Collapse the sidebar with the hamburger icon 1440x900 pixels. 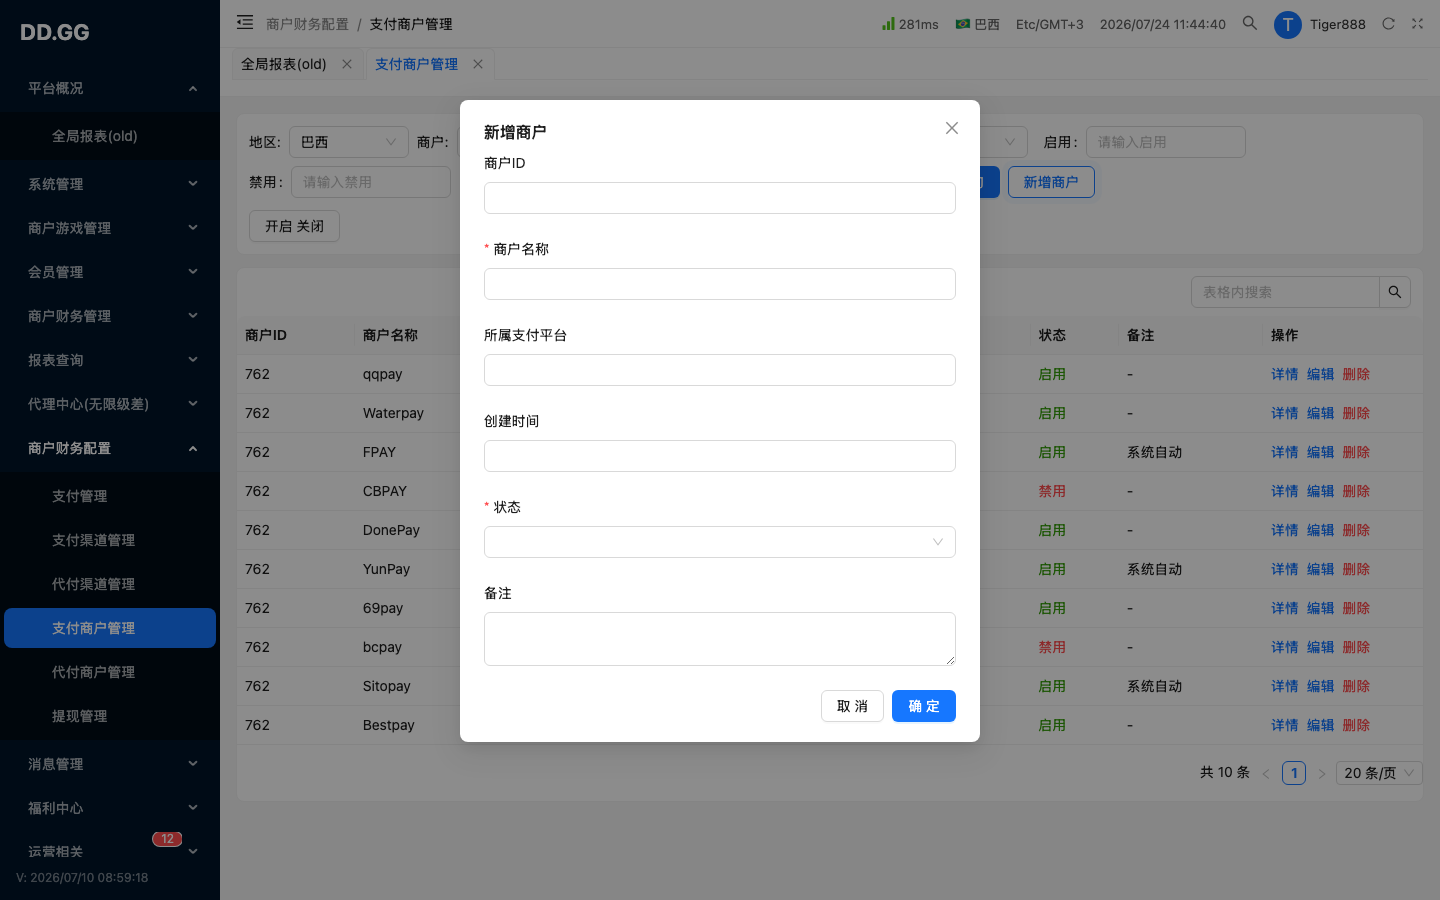click(x=245, y=22)
